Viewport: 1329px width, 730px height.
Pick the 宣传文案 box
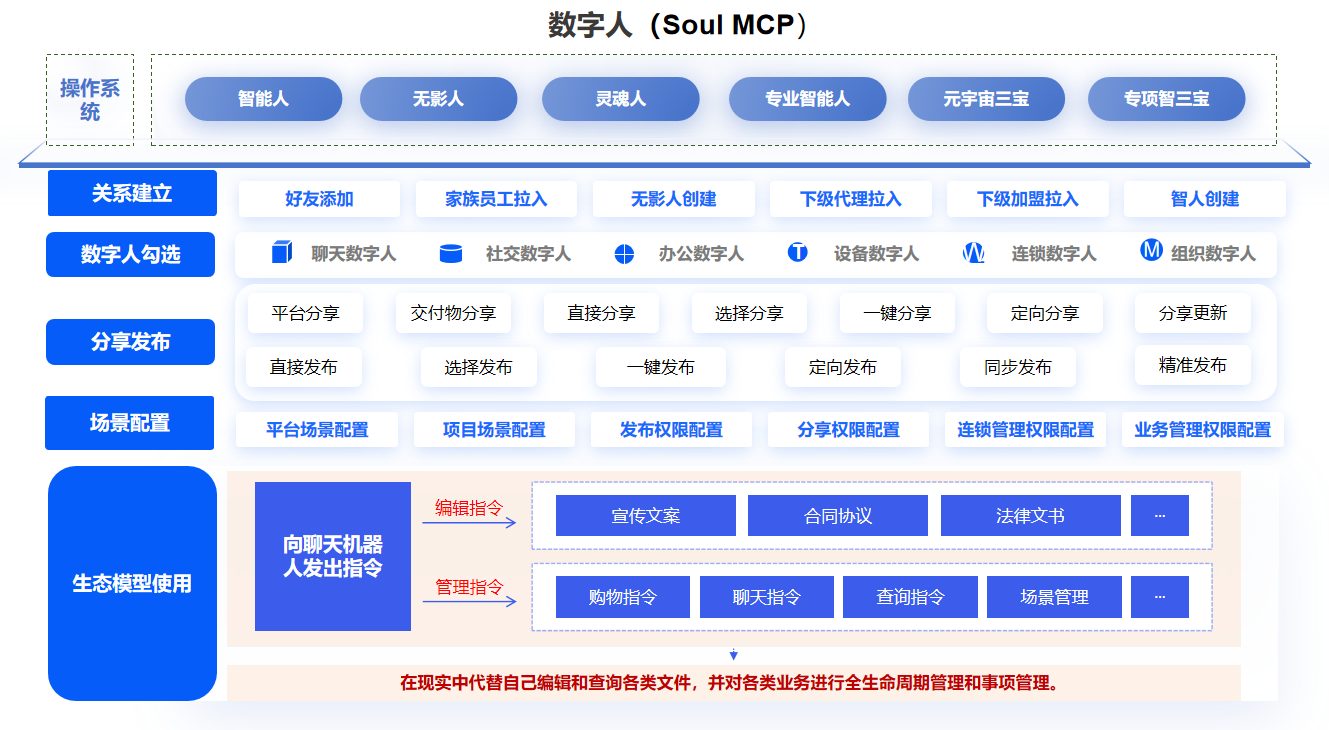[x=646, y=516]
